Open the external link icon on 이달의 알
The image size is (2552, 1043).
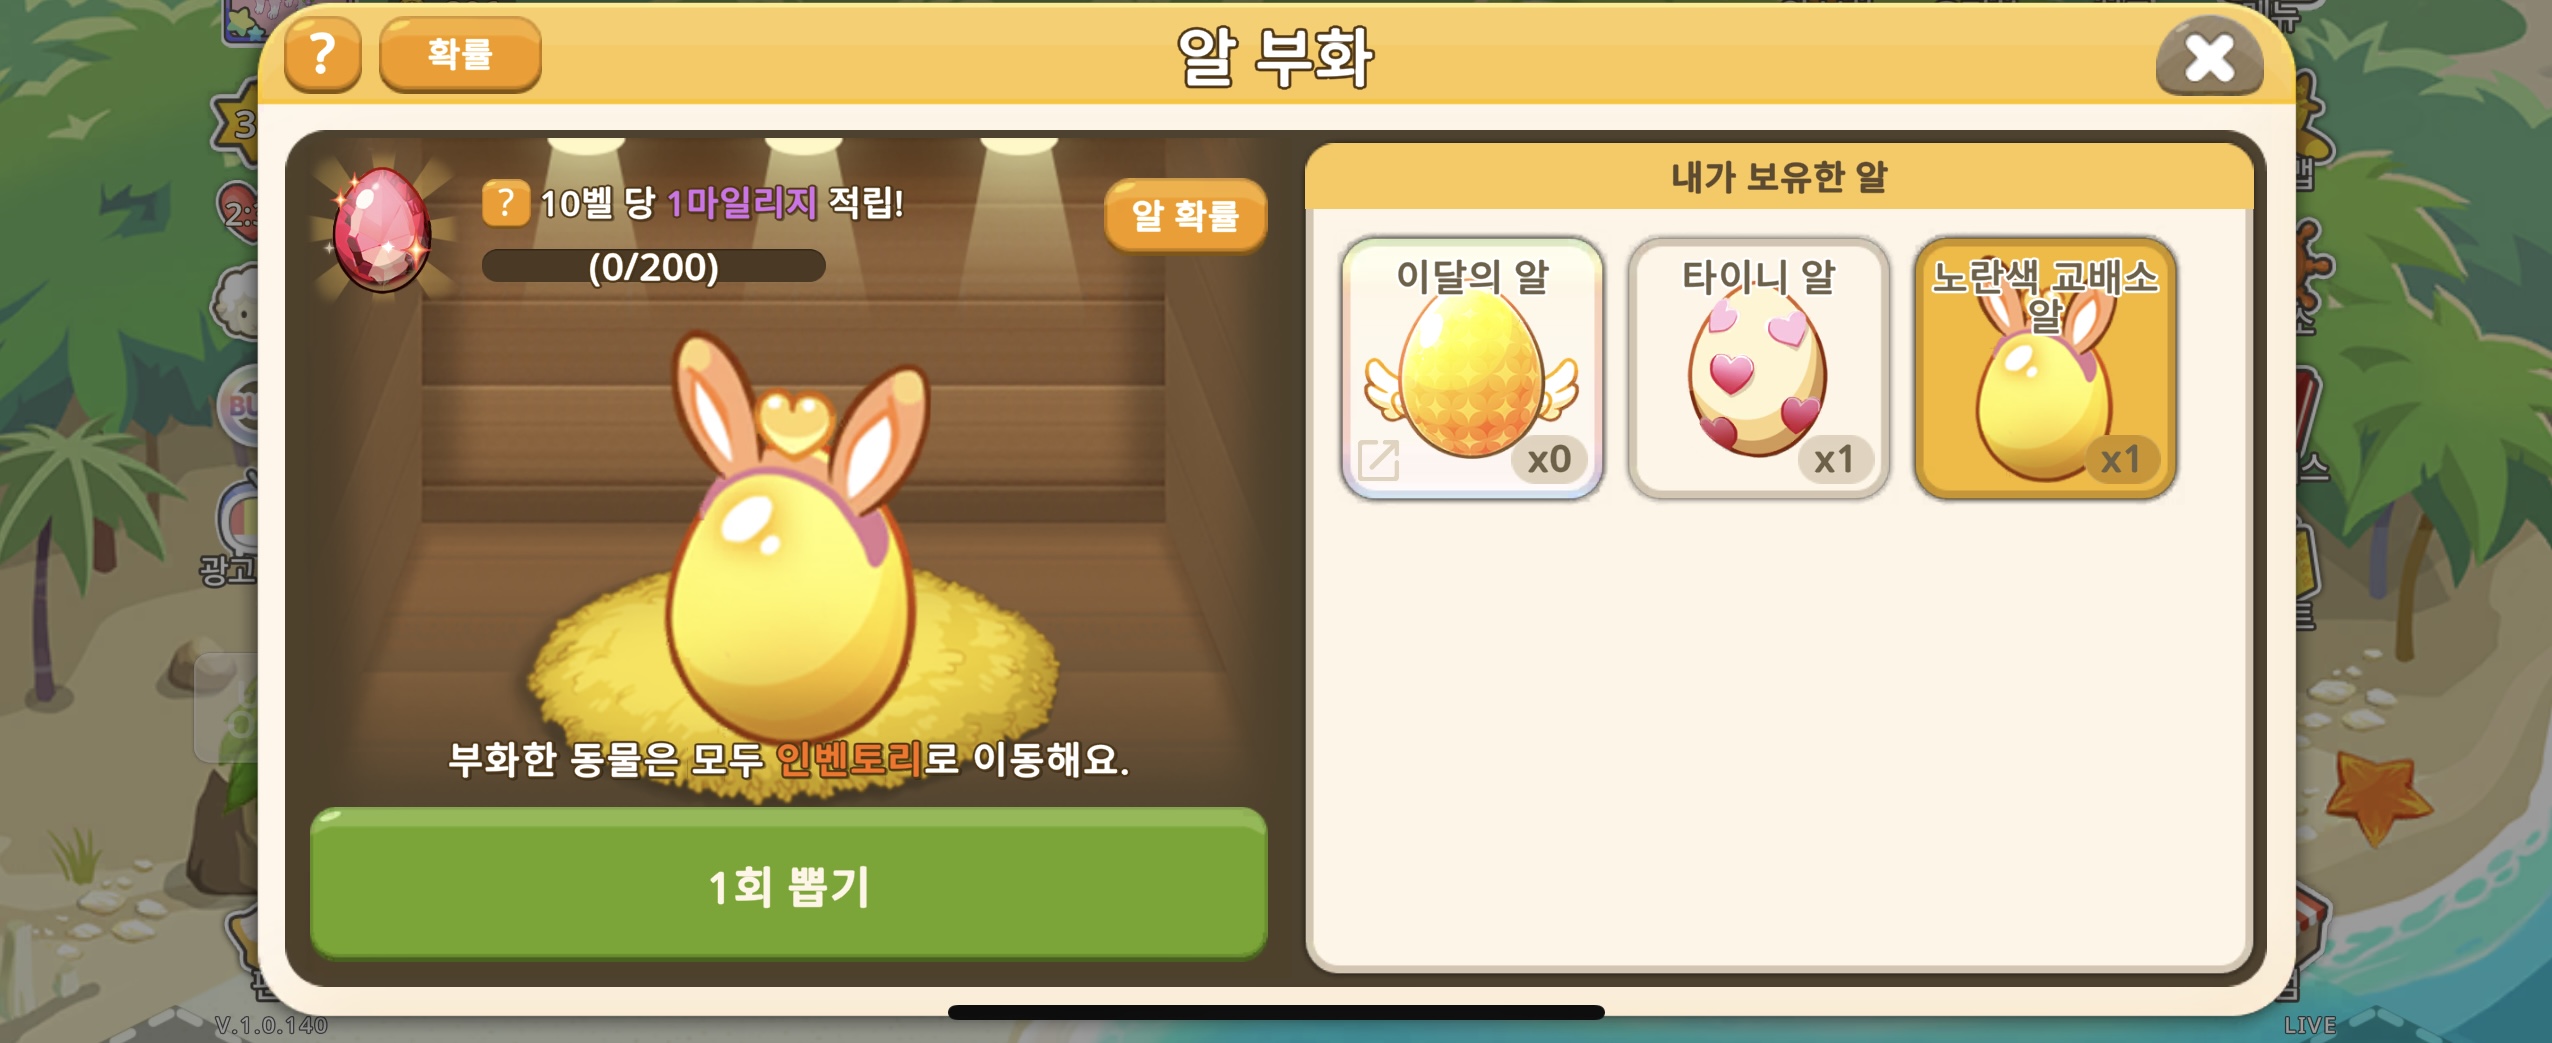1378,460
